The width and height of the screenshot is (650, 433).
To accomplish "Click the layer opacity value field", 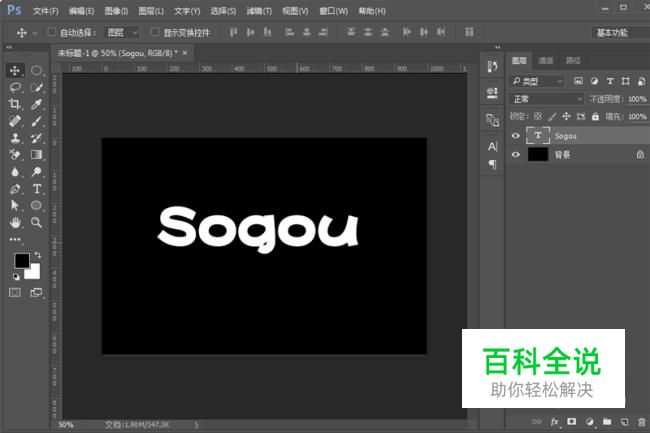I will [x=637, y=99].
